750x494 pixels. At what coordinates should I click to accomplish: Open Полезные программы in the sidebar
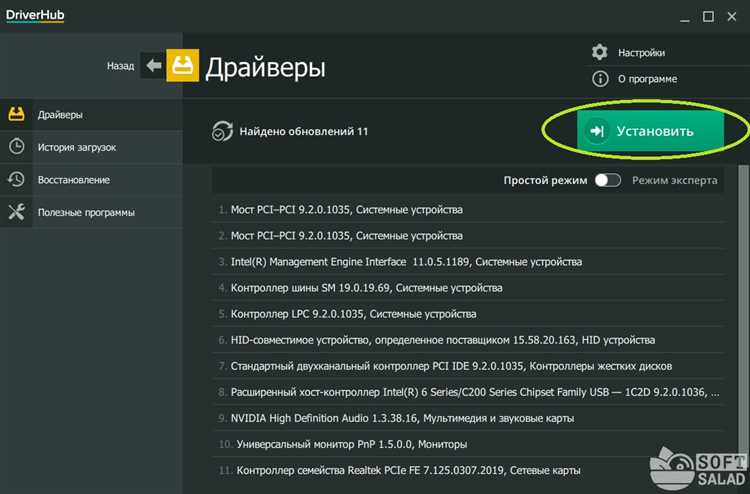[91, 212]
